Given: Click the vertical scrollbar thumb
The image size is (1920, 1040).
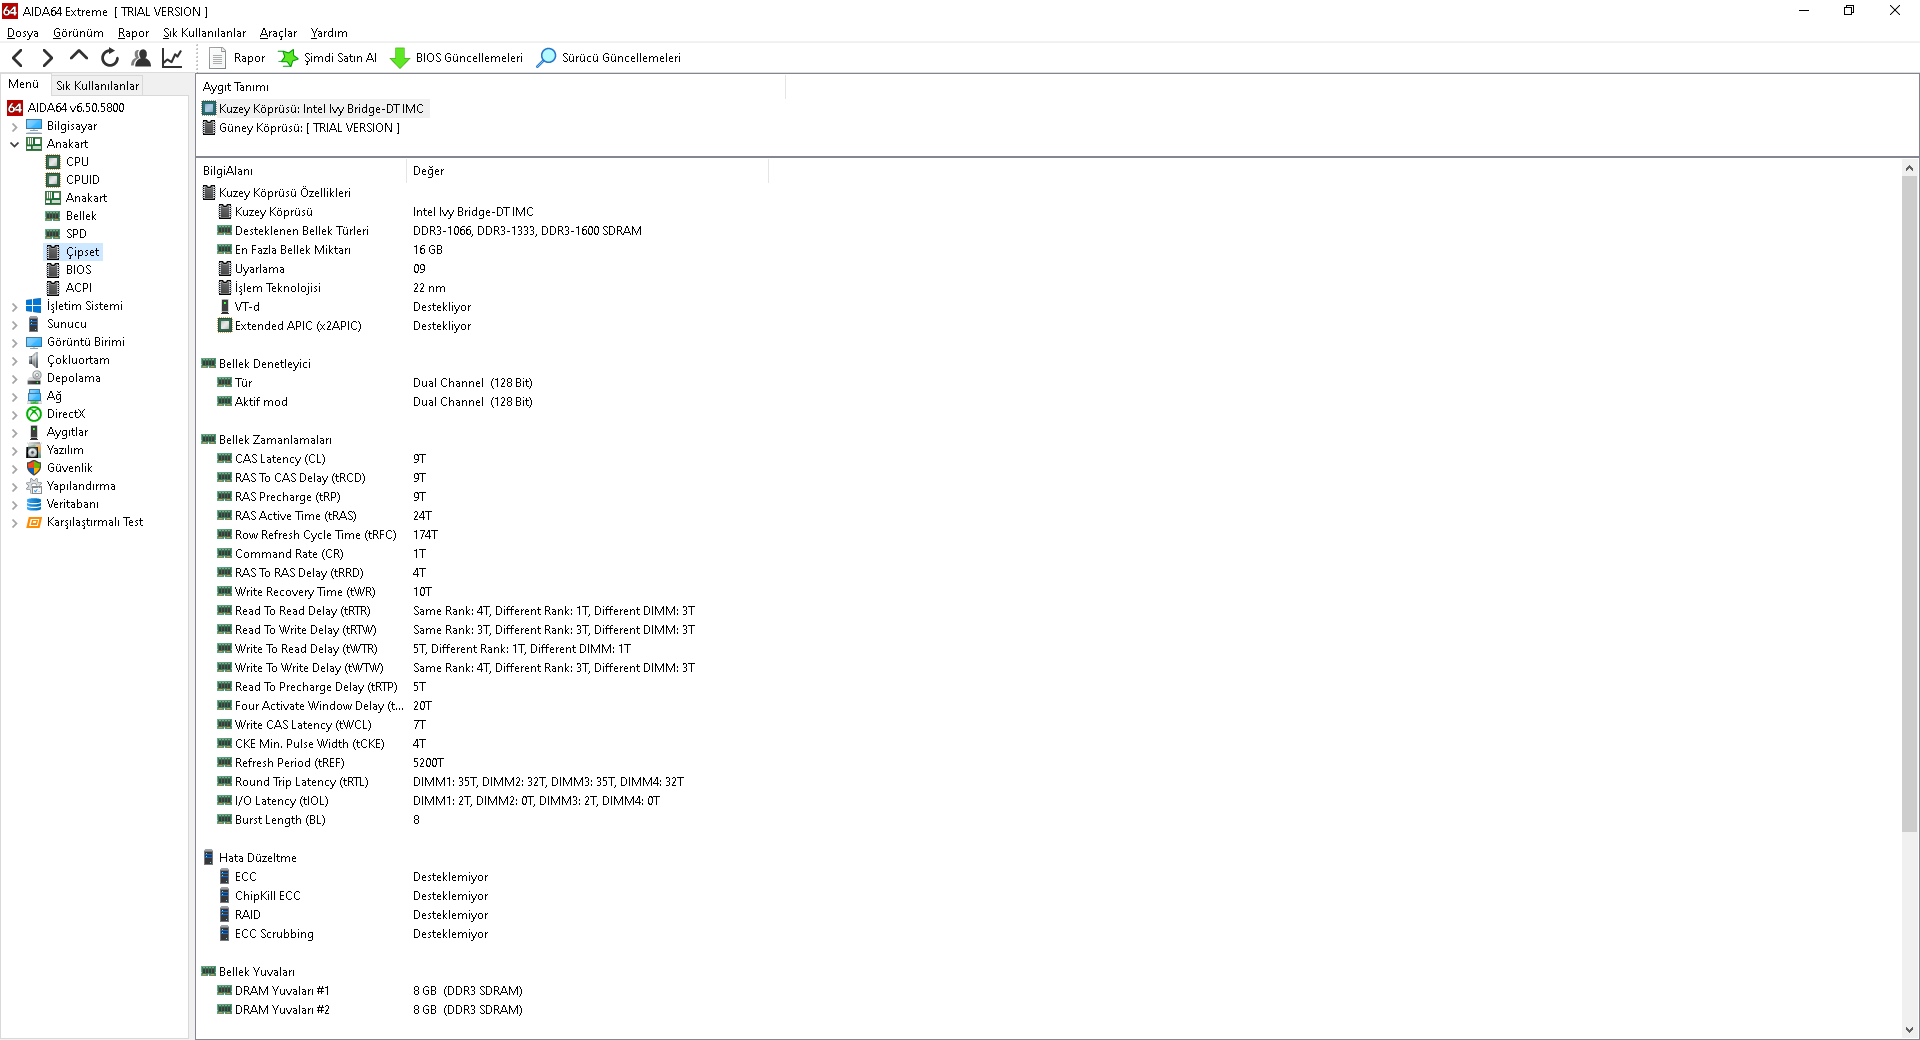Looking at the screenshot, I should tap(1909, 505).
